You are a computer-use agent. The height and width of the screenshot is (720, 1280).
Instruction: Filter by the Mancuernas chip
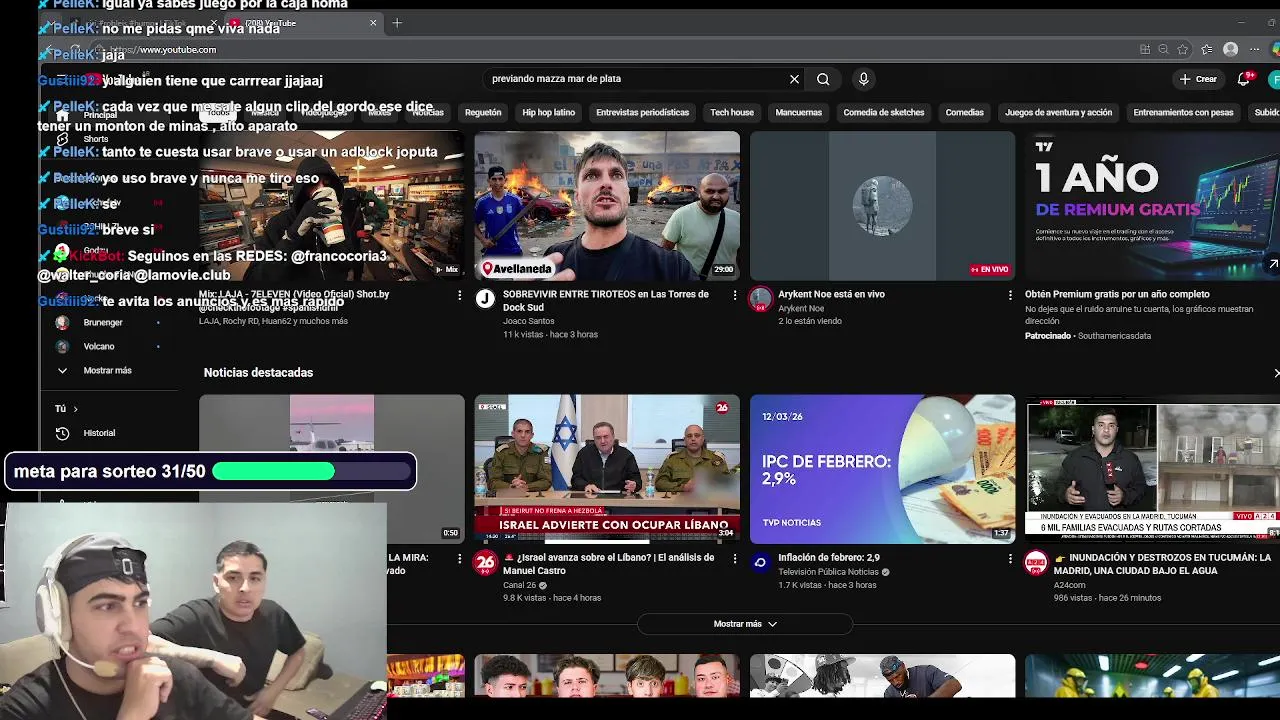click(x=799, y=113)
